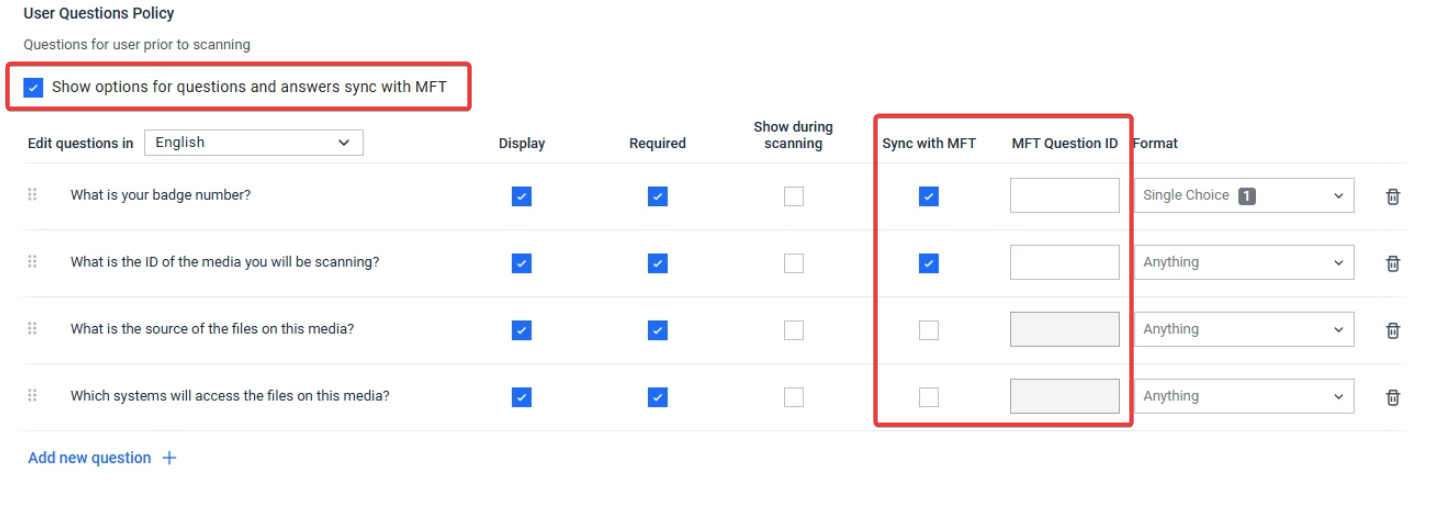Open Format dropdown for media ID question

[1243, 263]
